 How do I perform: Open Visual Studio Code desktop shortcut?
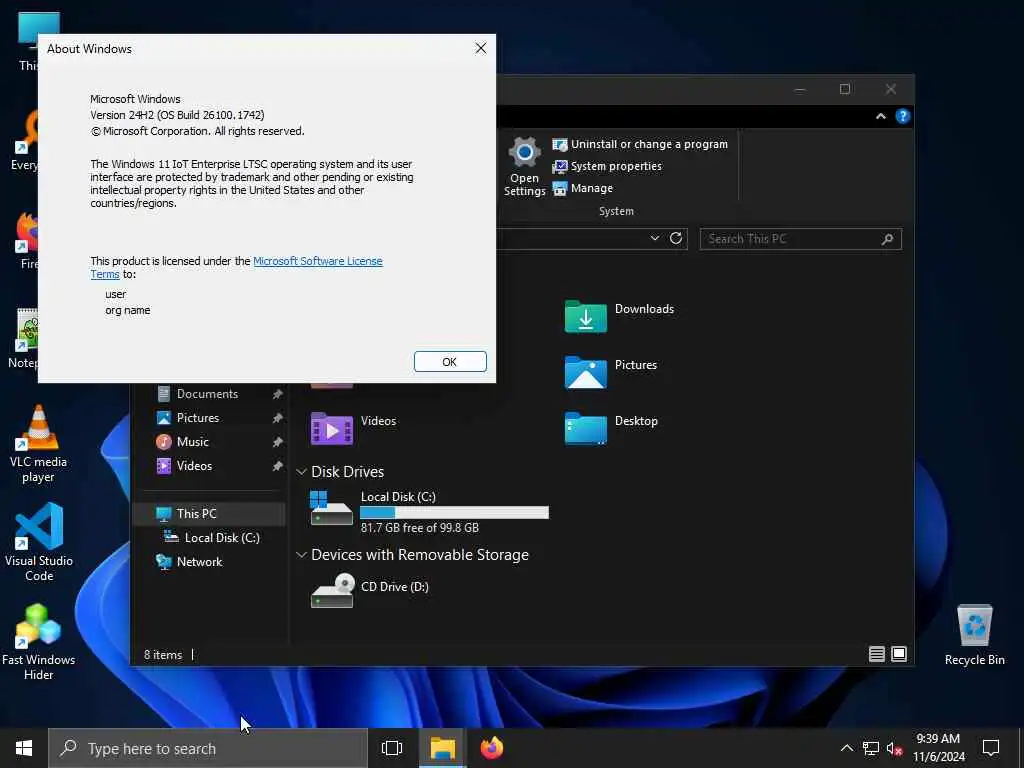click(39, 542)
